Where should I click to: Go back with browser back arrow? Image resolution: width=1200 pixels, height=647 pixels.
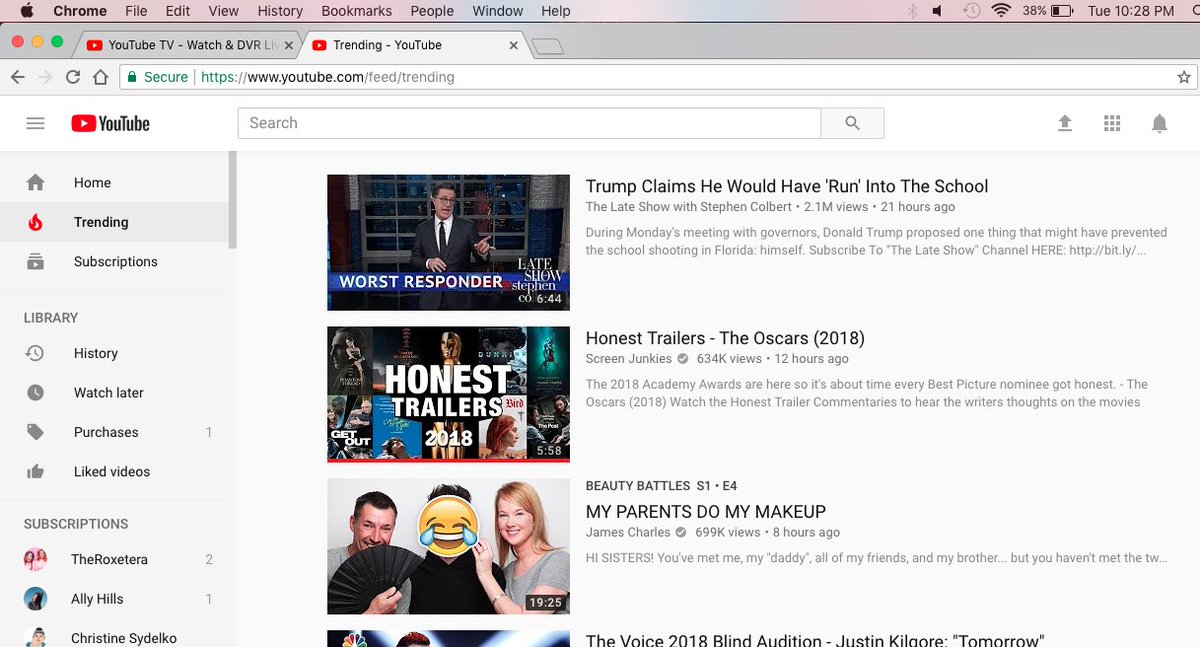coord(18,77)
